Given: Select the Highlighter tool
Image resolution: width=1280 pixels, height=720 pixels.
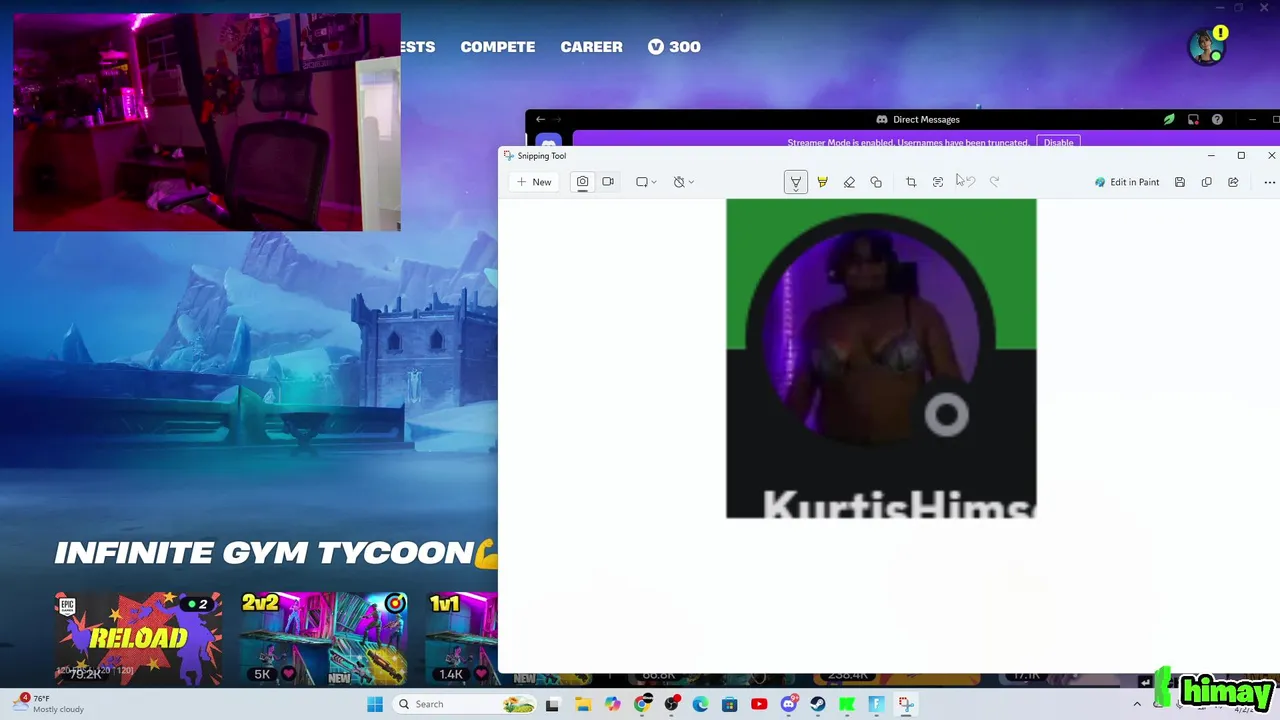Looking at the screenshot, I should (x=822, y=182).
